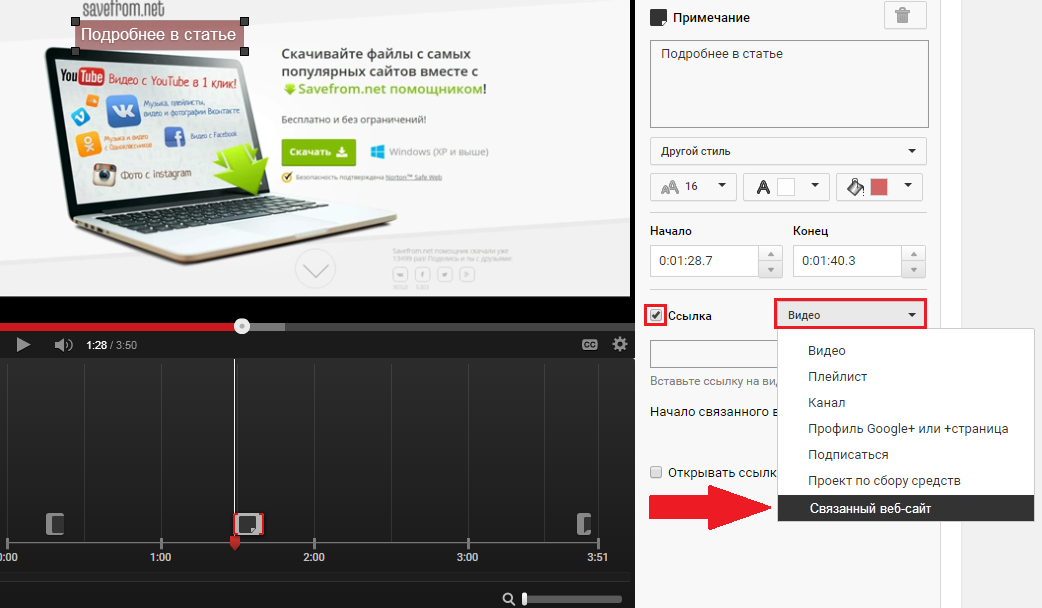This screenshot has width=1042, height=608.
Task: Choose Подписаться from the link list
Action: click(x=848, y=455)
